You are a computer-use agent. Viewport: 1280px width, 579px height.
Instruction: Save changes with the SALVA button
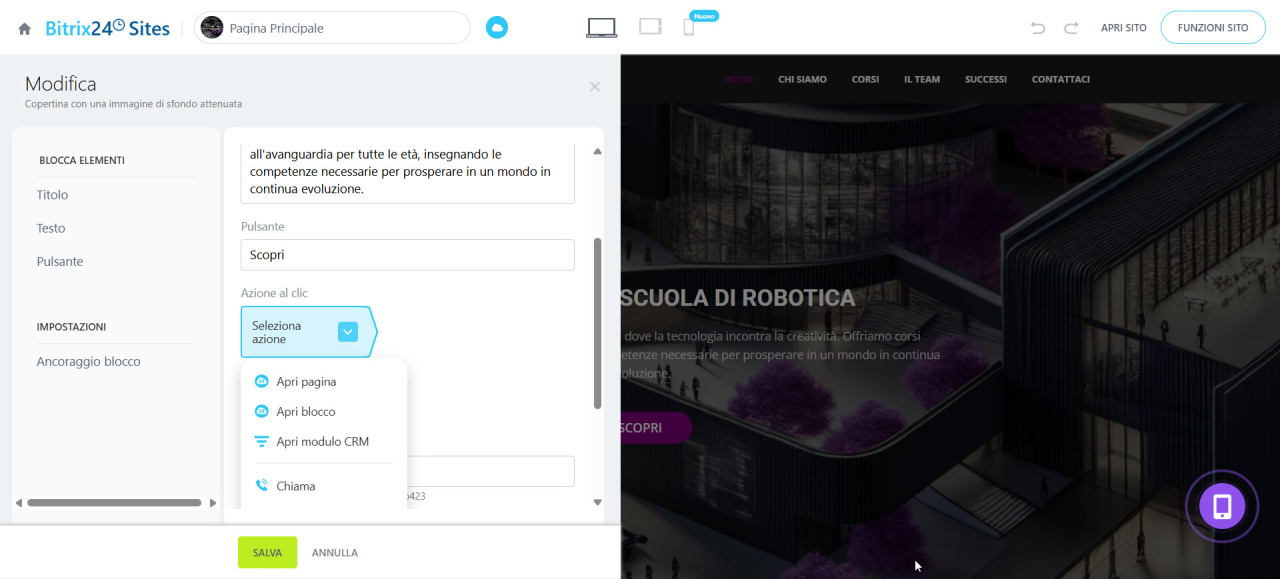point(267,553)
